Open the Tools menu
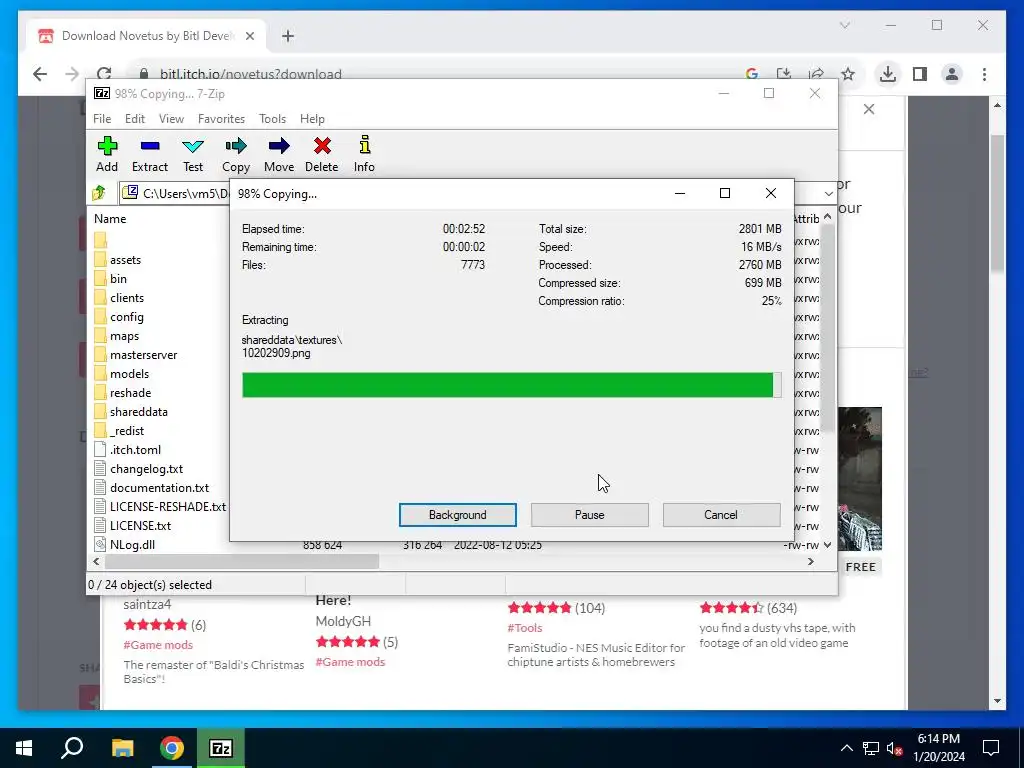1024x768 pixels. [272, 119]
